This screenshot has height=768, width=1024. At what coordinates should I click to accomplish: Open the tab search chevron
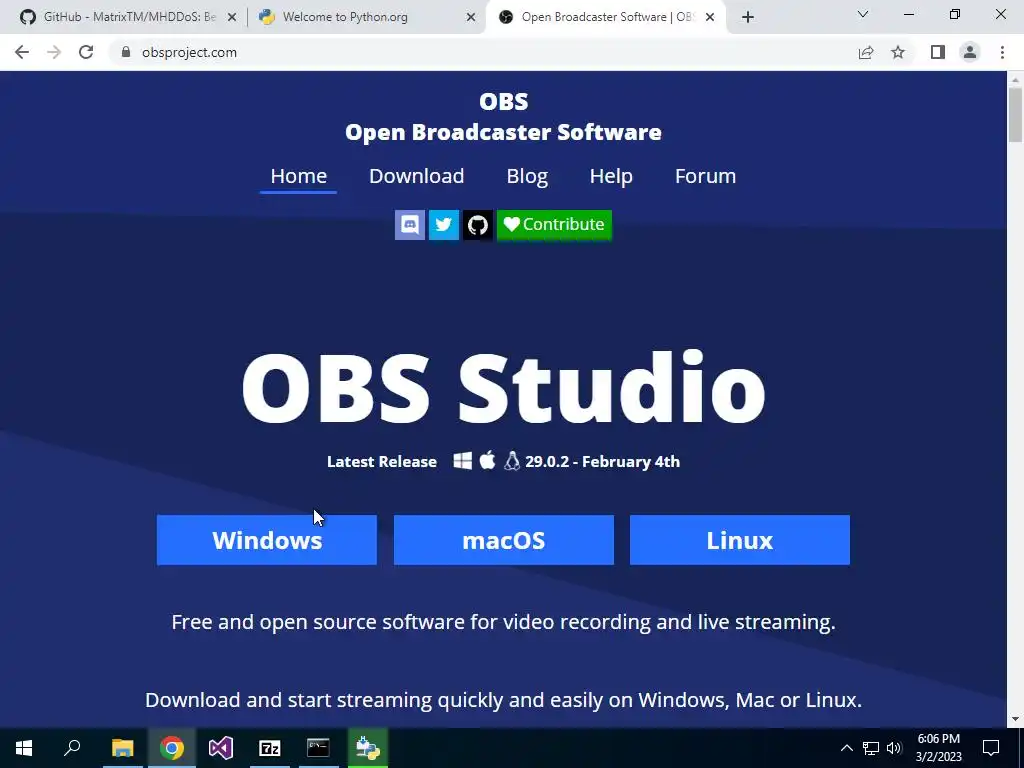click(863, 14)
